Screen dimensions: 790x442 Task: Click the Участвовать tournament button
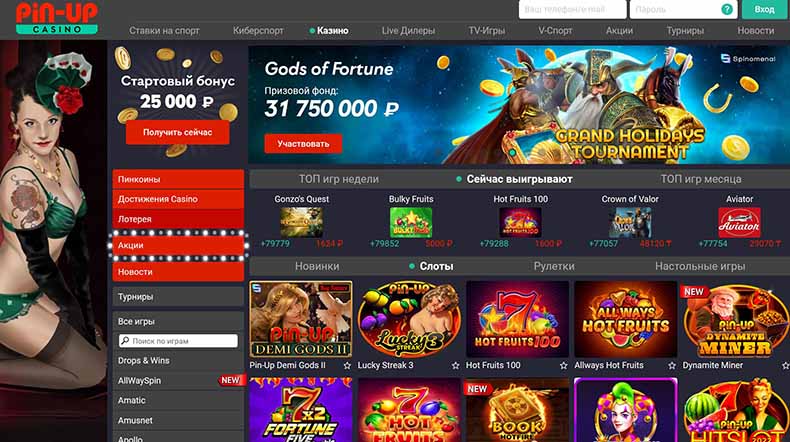303,144
